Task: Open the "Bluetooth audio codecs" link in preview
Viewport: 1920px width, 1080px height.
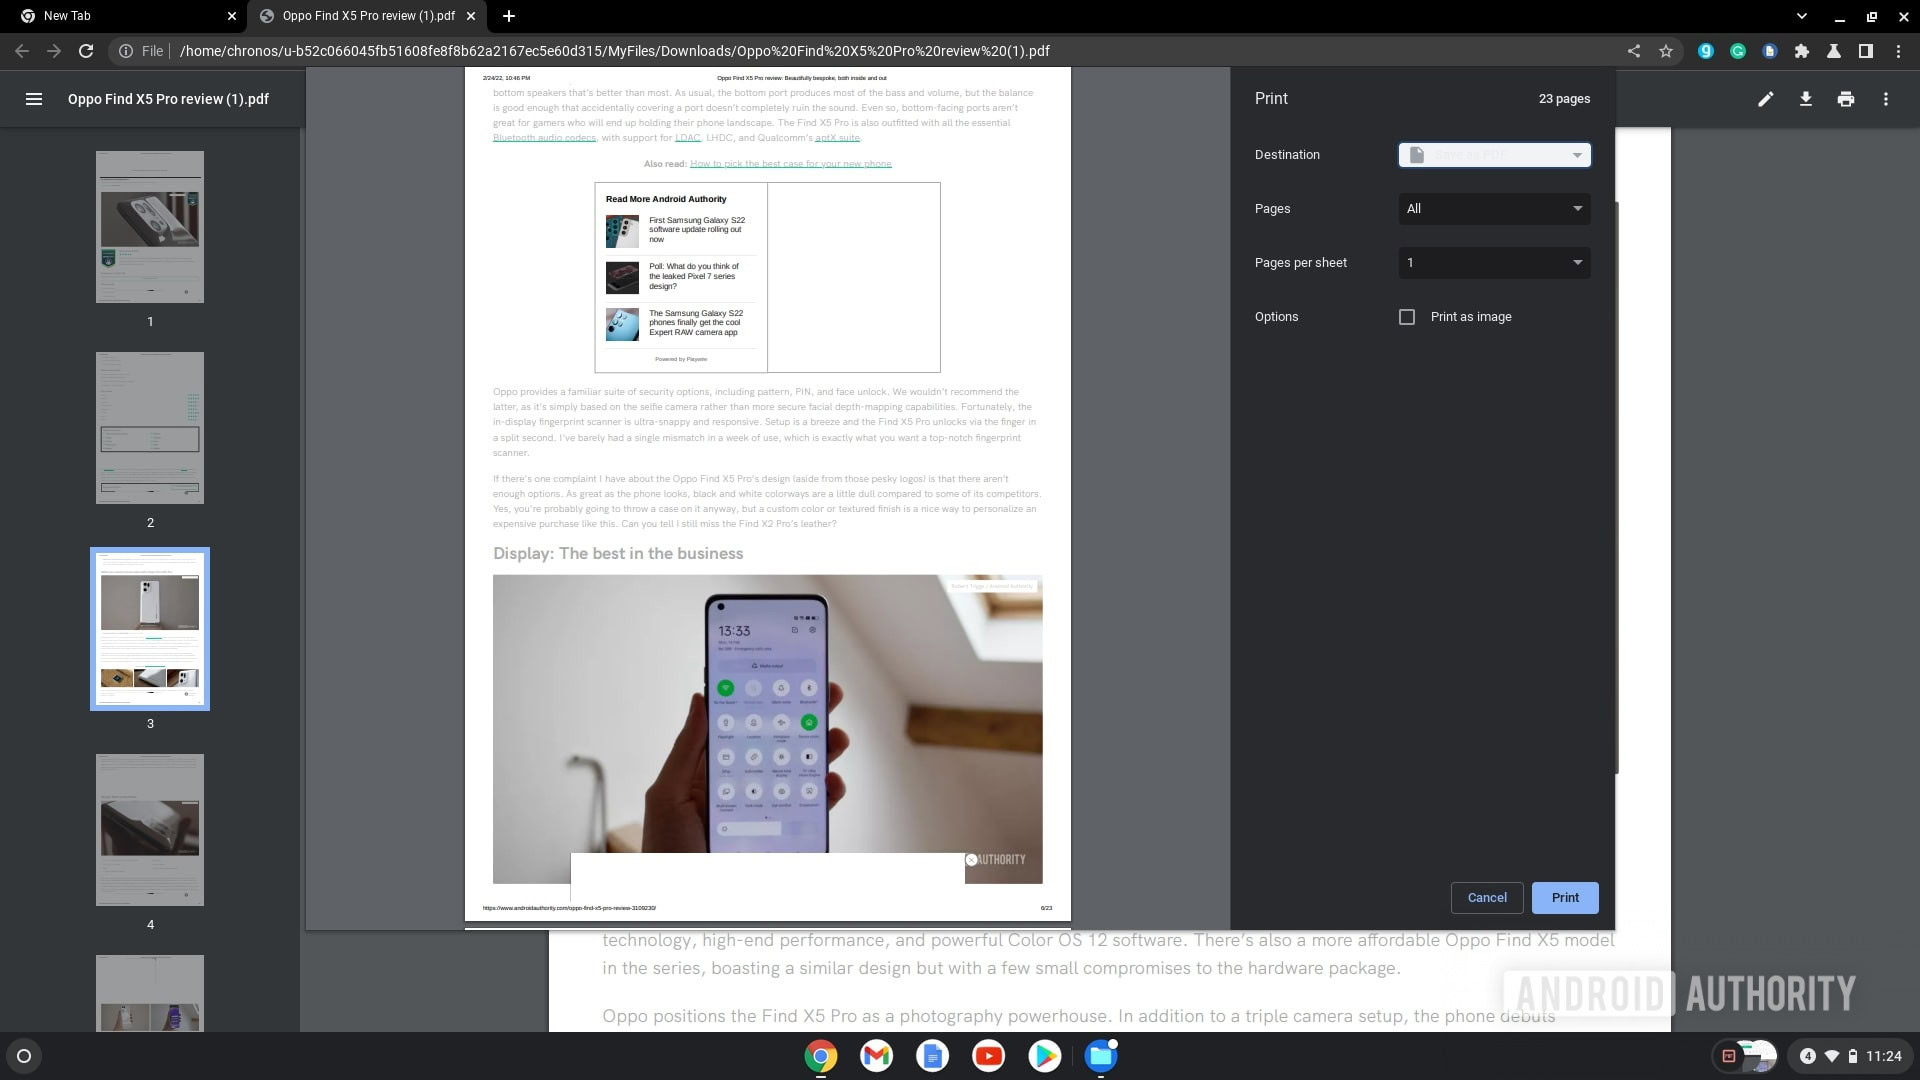Action: tap(544, 138)
